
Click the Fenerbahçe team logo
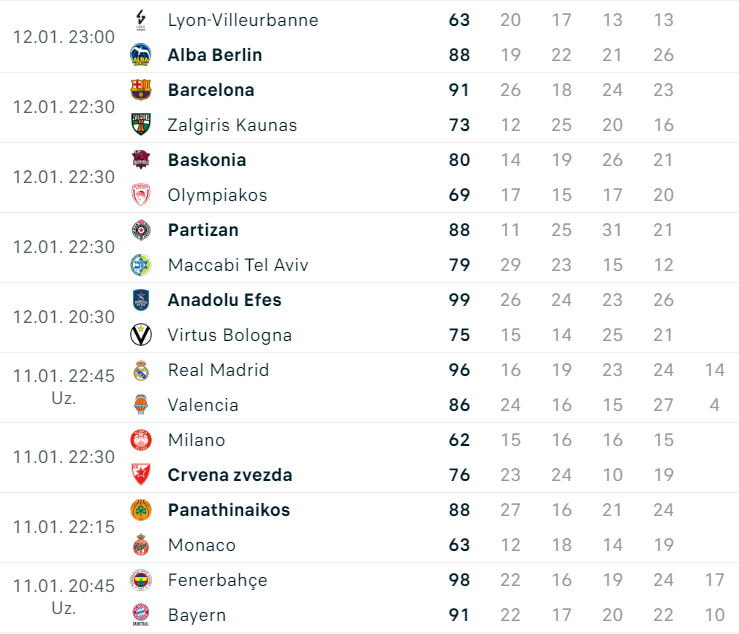click(141, 580)
